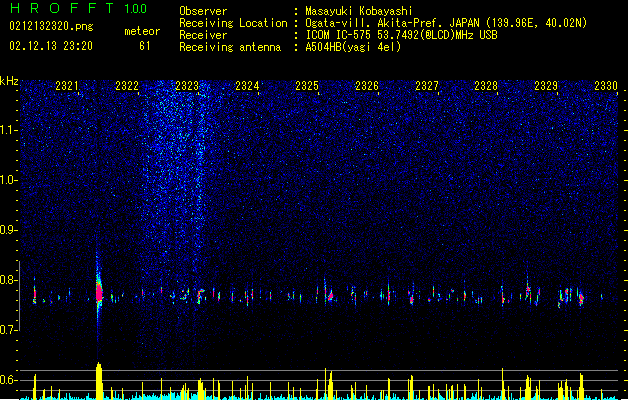The height and width of the screenshot is (400, 629).
Task: Select the file name 0212132320.png
Action: (x=51, y=26)
